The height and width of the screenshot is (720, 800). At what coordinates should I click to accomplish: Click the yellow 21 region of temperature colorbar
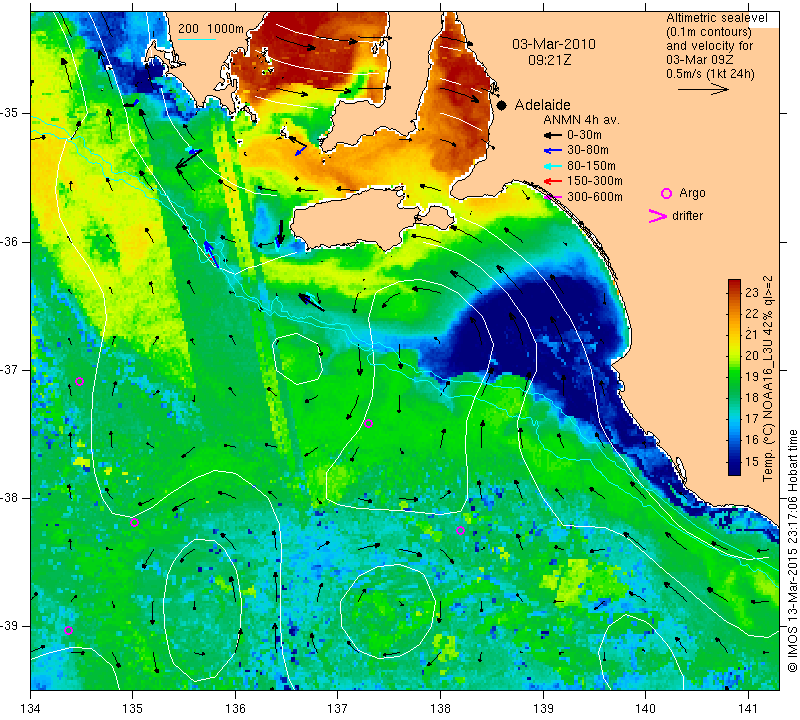[734, 334]
